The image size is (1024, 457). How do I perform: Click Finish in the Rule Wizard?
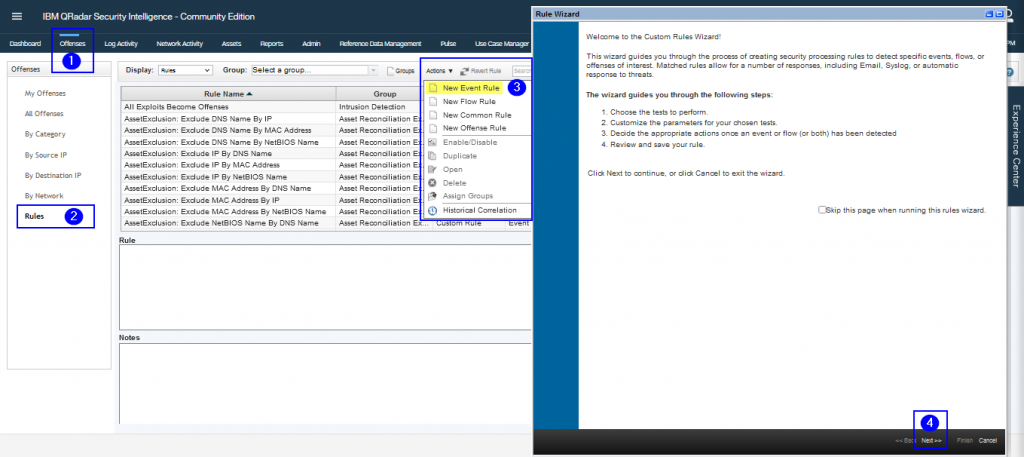tap(965, 441)
